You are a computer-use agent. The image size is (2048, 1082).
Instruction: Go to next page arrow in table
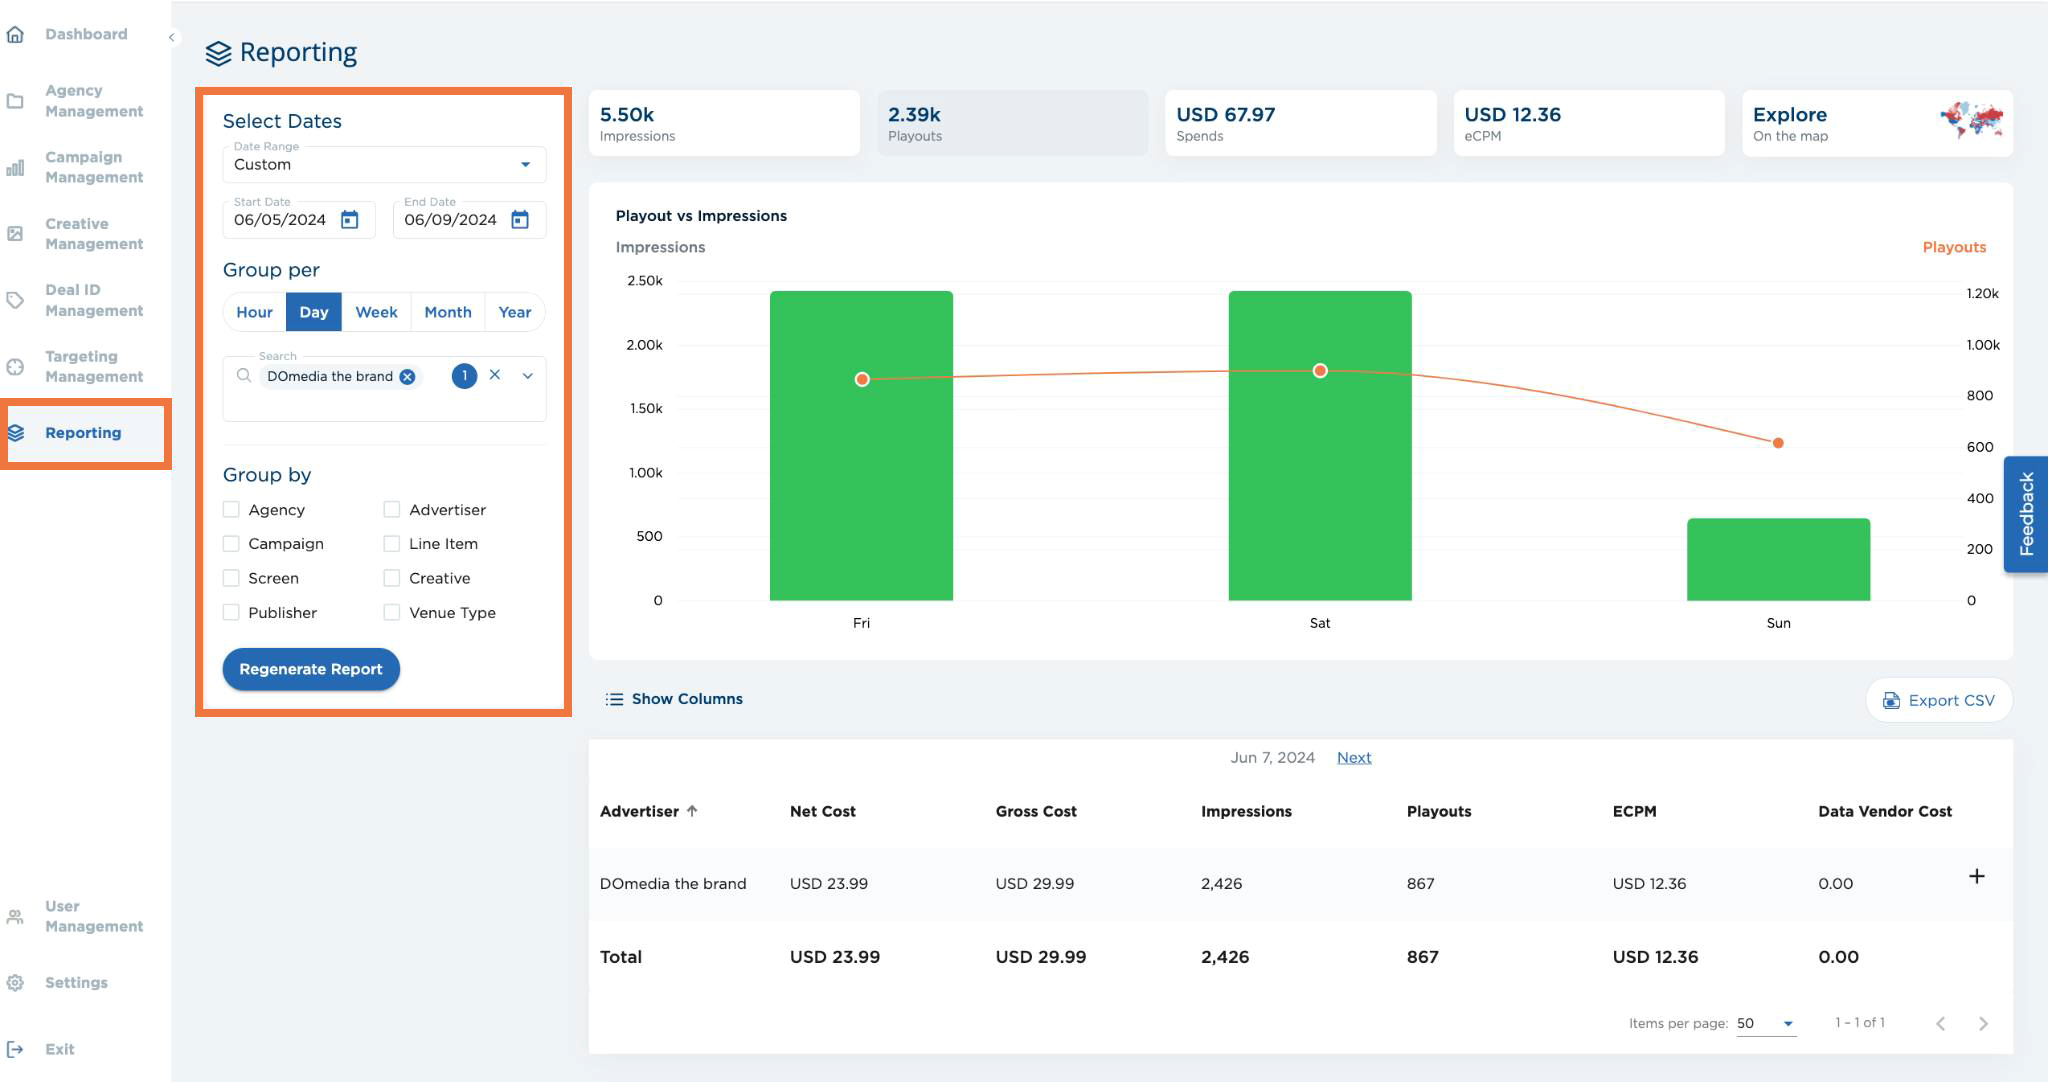(1983, 1023)
